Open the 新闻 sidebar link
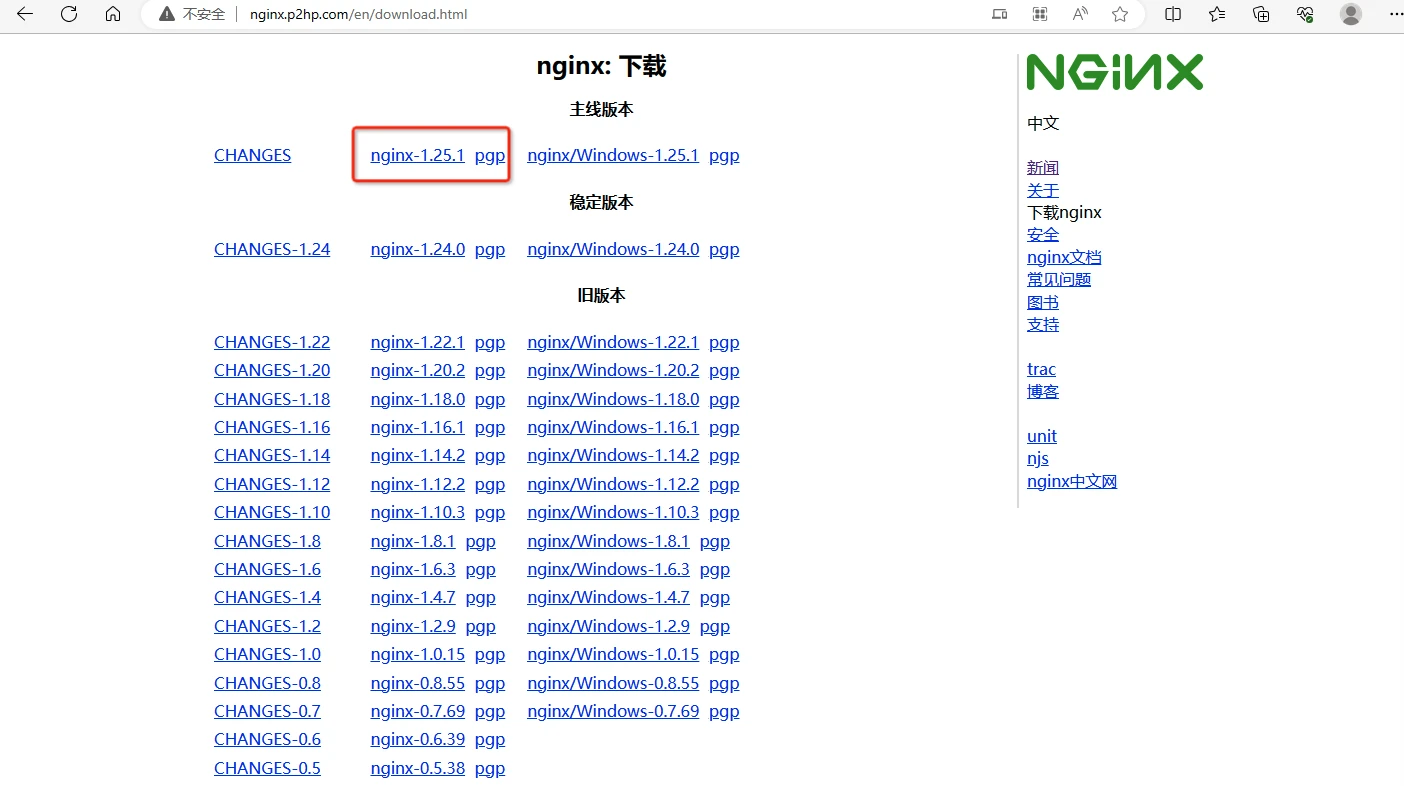Viewport: 1404px width, 786px height. tap(1043, 168)
